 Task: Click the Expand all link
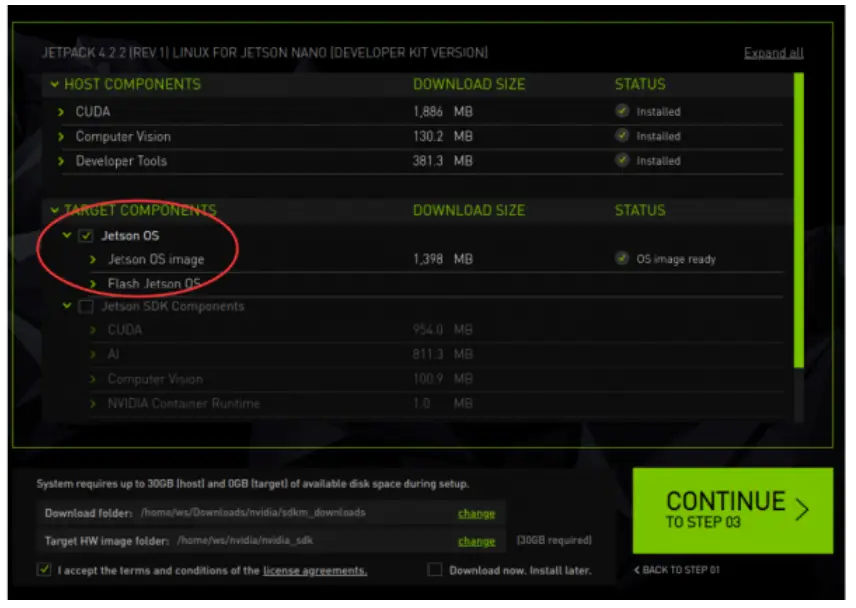pos(773,53)
